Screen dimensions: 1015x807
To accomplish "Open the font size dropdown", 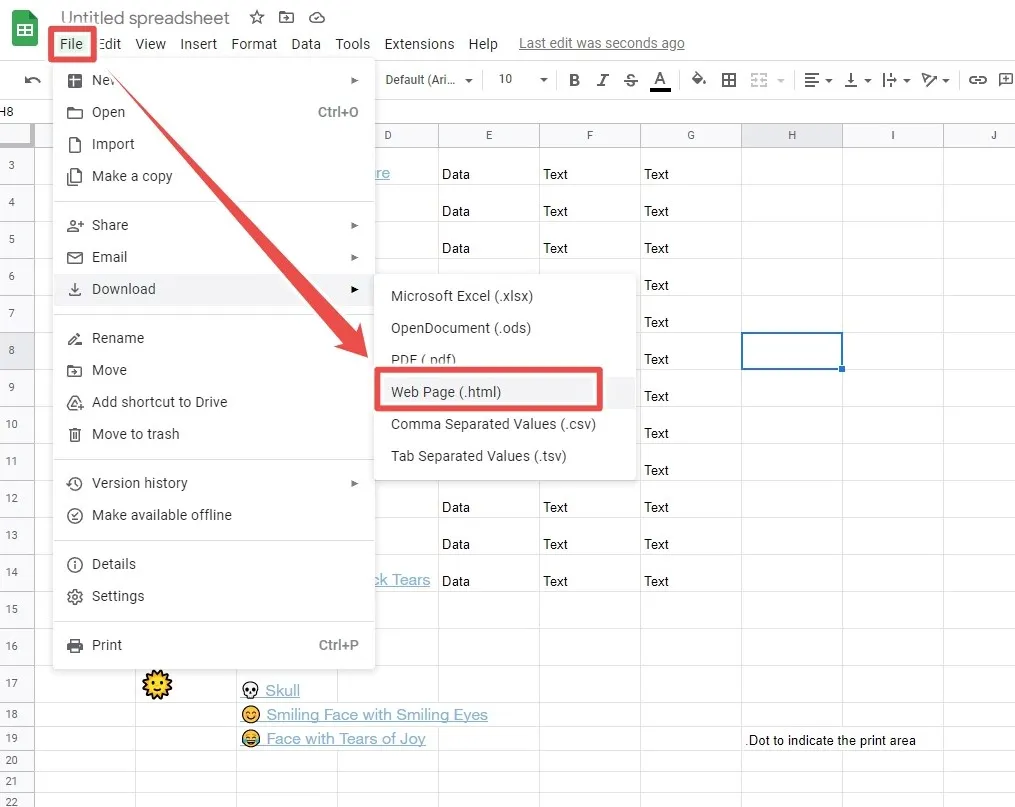I will pyautogui.click(x=523, y=80).
